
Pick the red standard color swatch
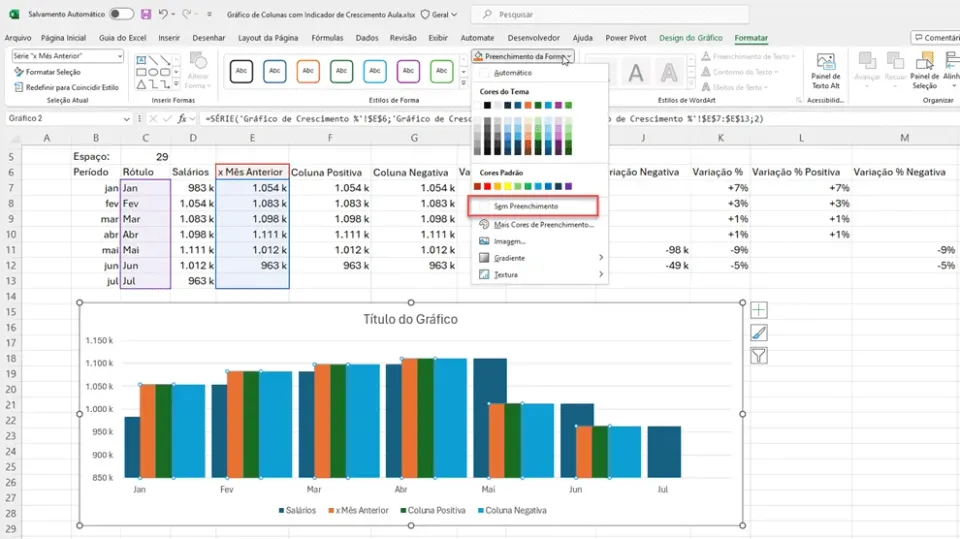[487, 186]
